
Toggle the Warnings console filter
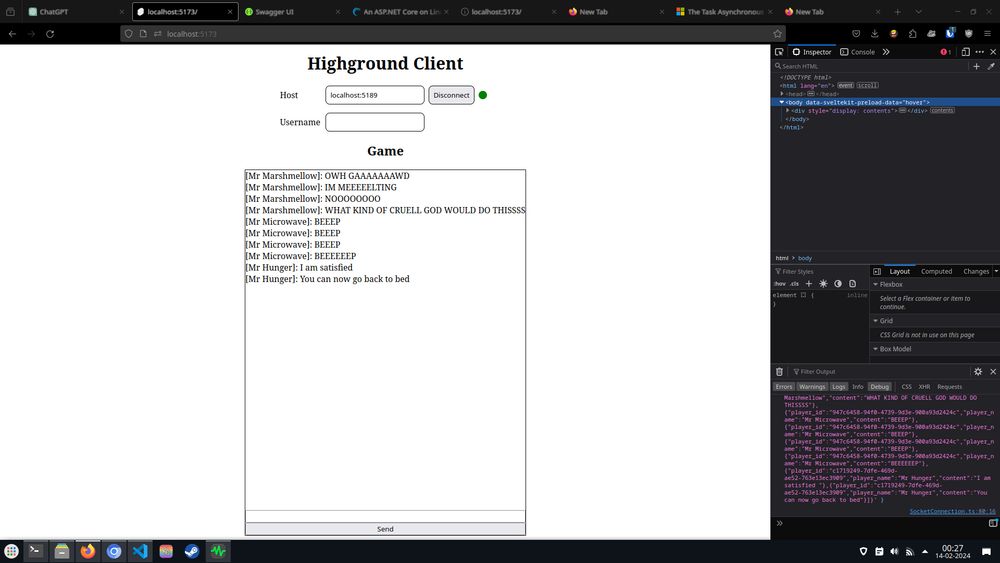[812, 386]
